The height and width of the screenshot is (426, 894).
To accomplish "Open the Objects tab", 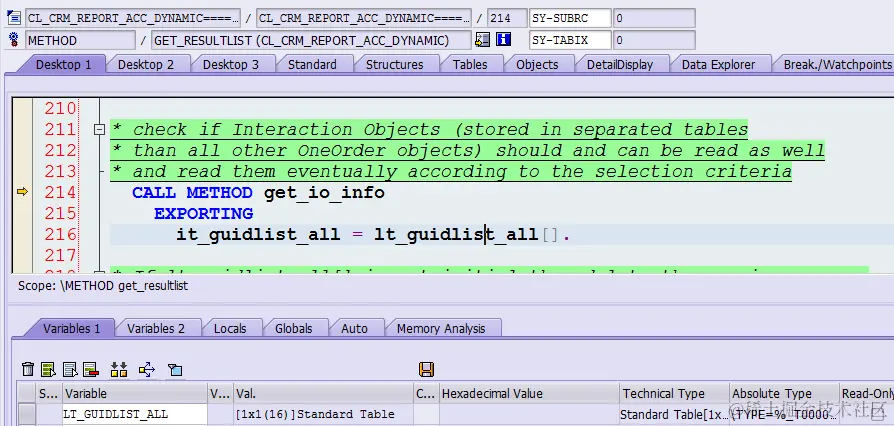I will pos(537,64).
